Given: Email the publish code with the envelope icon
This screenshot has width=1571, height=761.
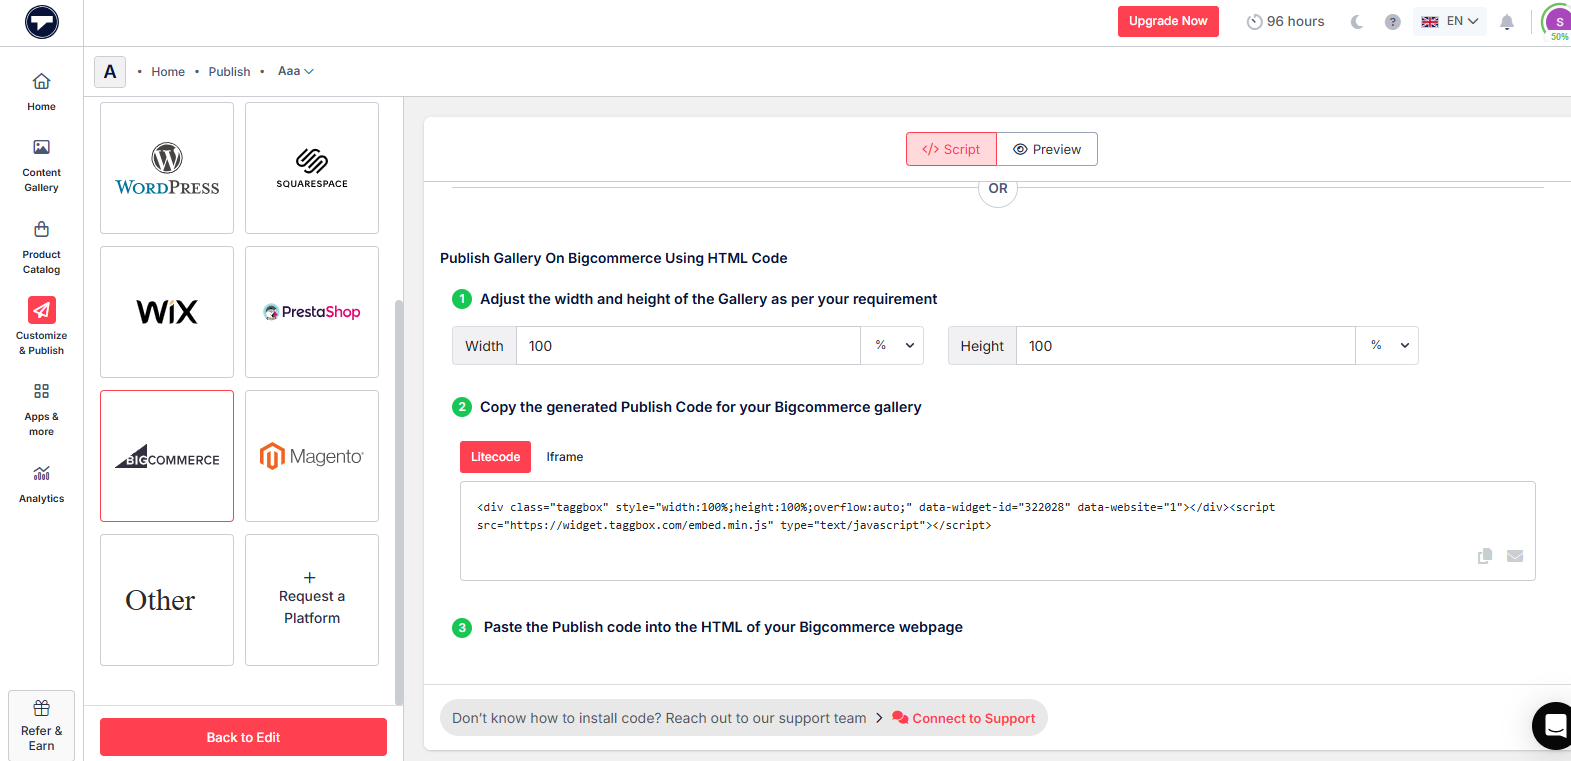Looking at the screenshot, I should click(x=1515, y=556).
